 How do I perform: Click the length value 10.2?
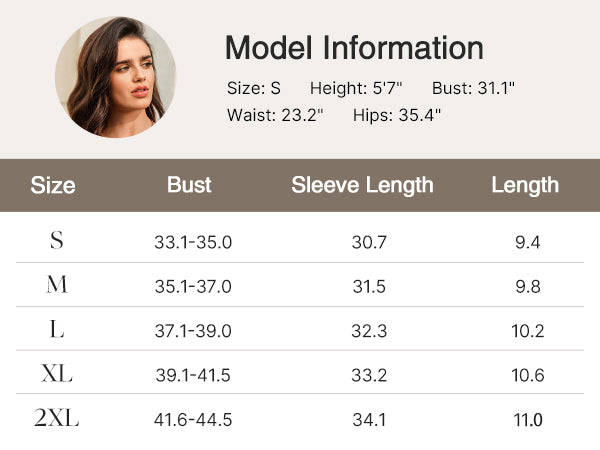[526, 331]
